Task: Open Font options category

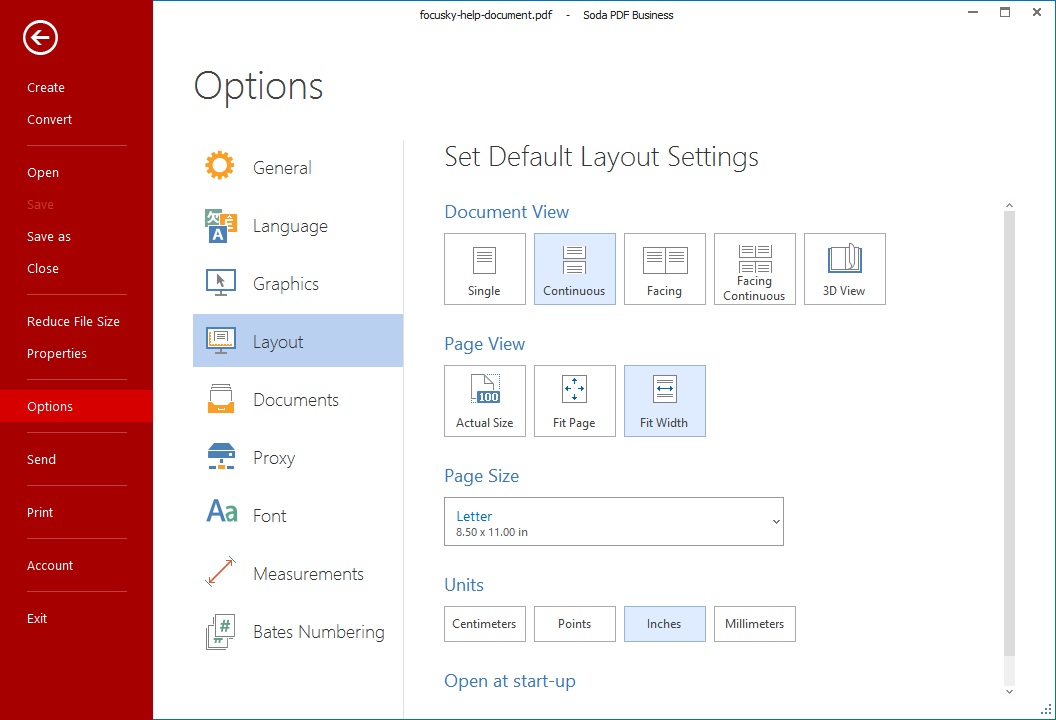Action: coord(269,516)
